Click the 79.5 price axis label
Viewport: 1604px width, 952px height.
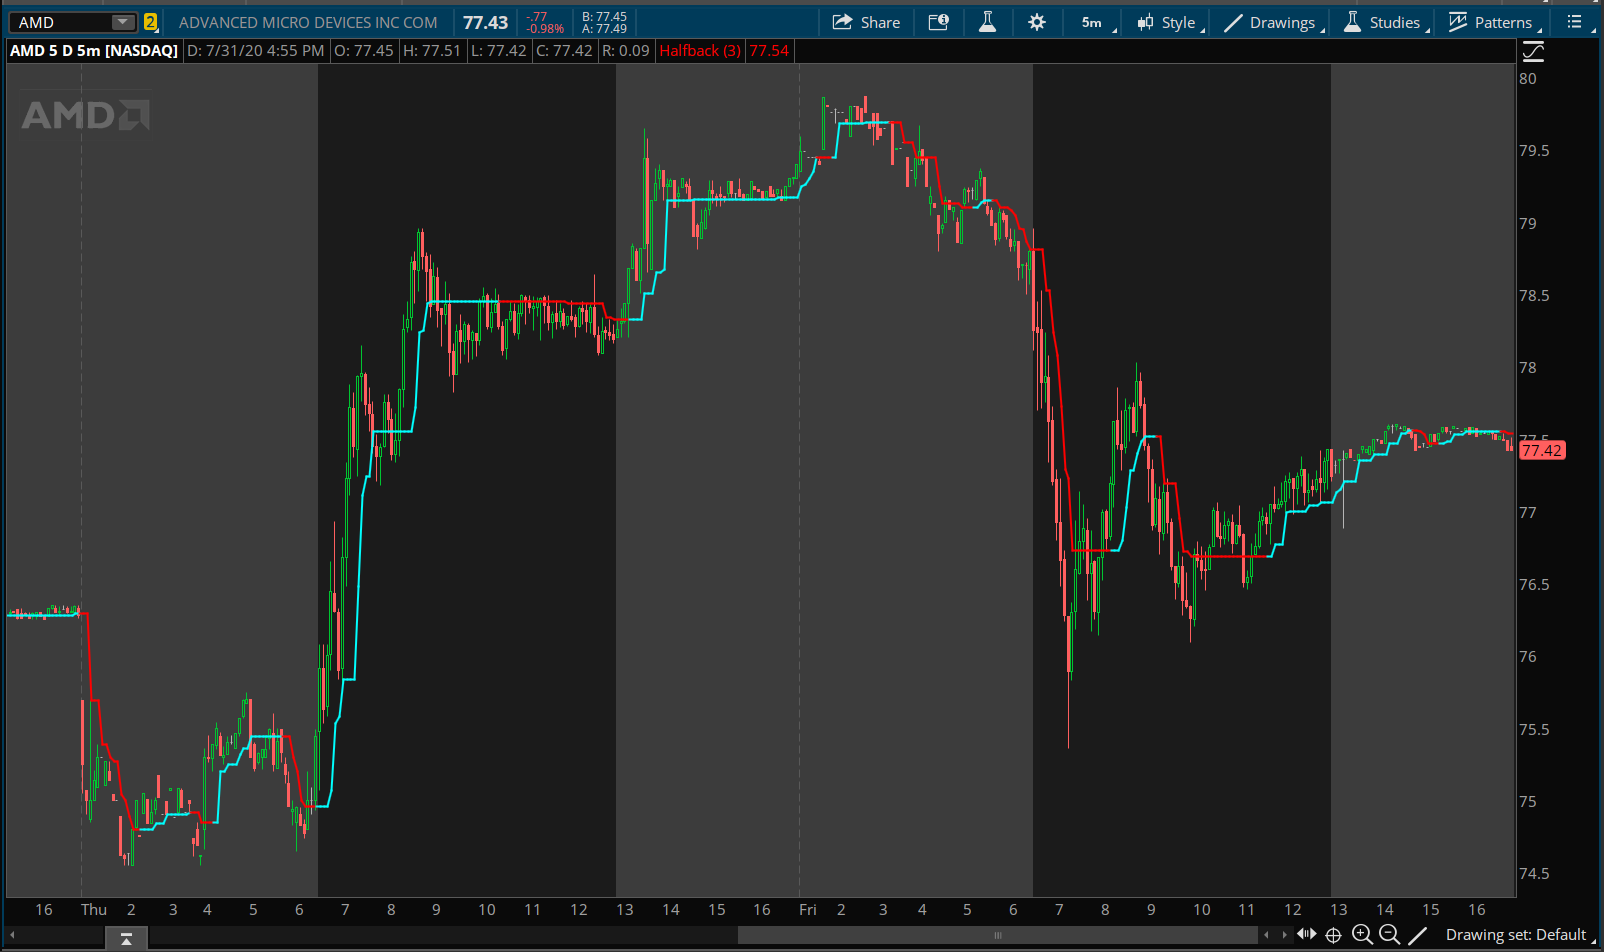(1534, 151)
